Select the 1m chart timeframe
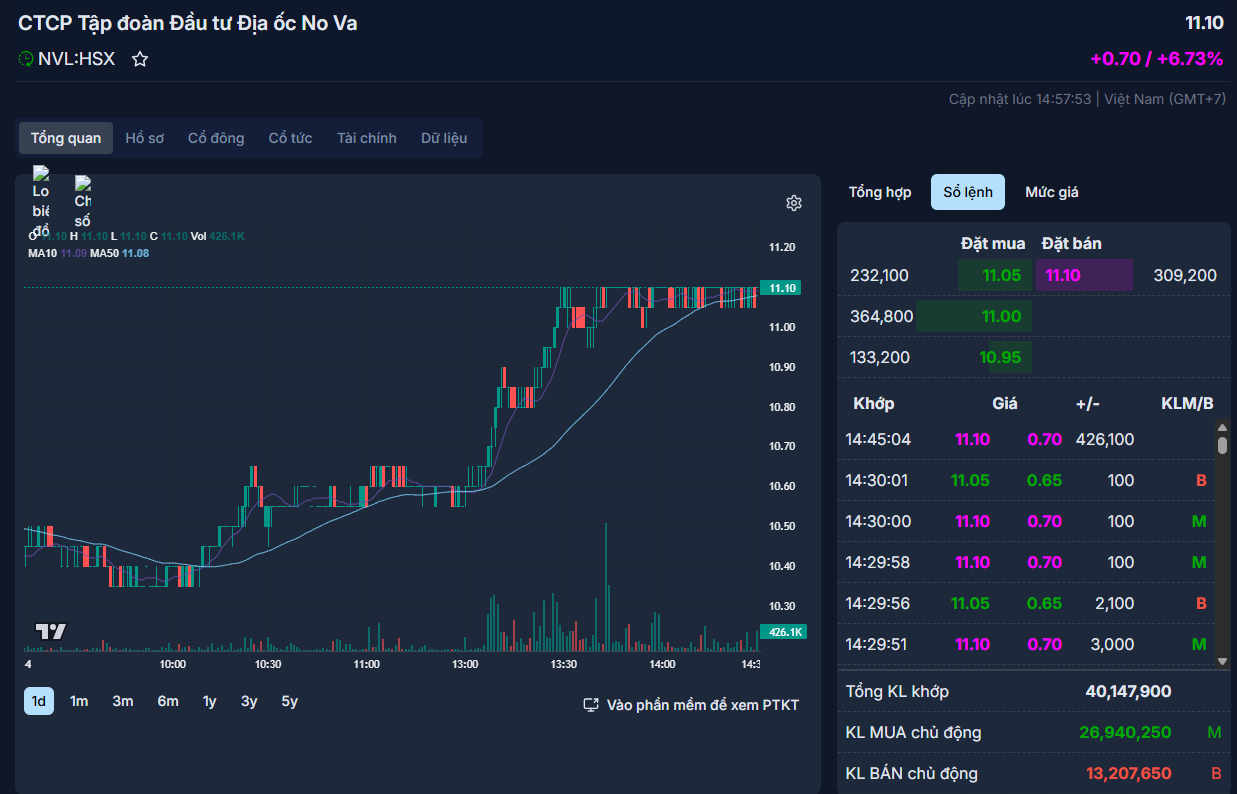Image resolution: width=1237 pixels, height=794 pixels. (79, 701)
